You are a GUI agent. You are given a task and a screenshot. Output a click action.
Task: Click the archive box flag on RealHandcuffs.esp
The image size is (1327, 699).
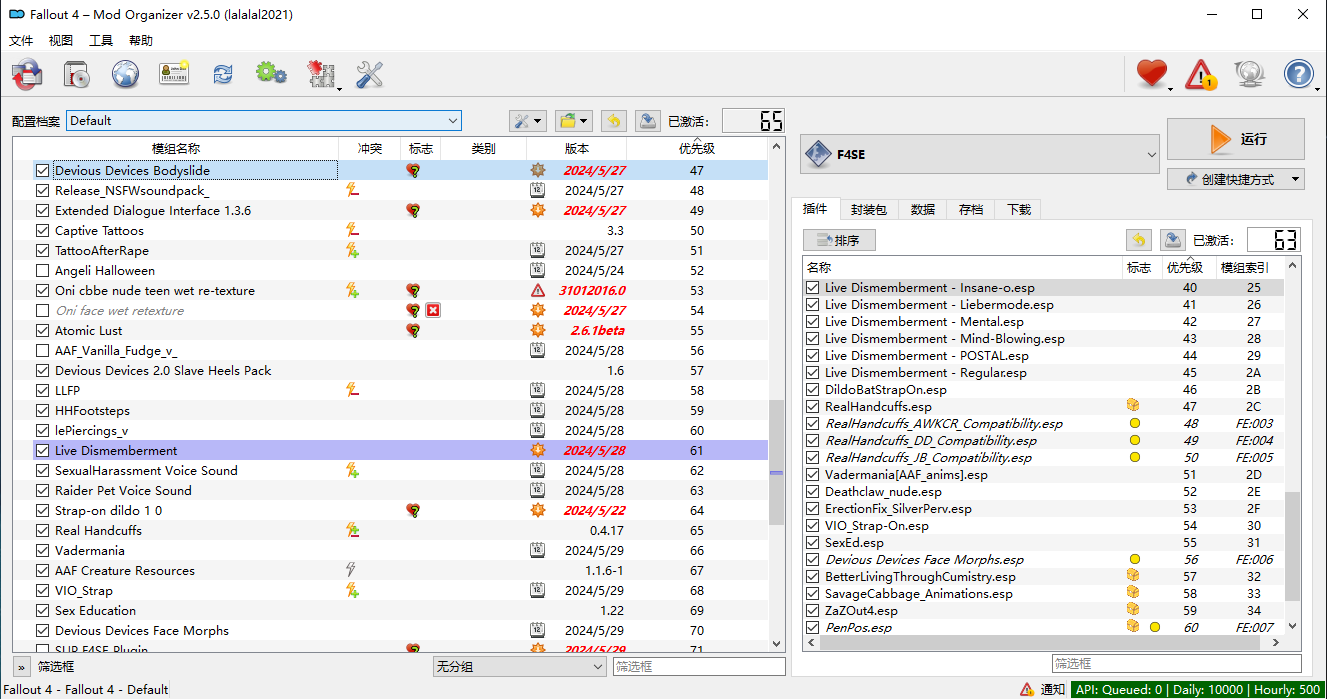(1133, 406)
